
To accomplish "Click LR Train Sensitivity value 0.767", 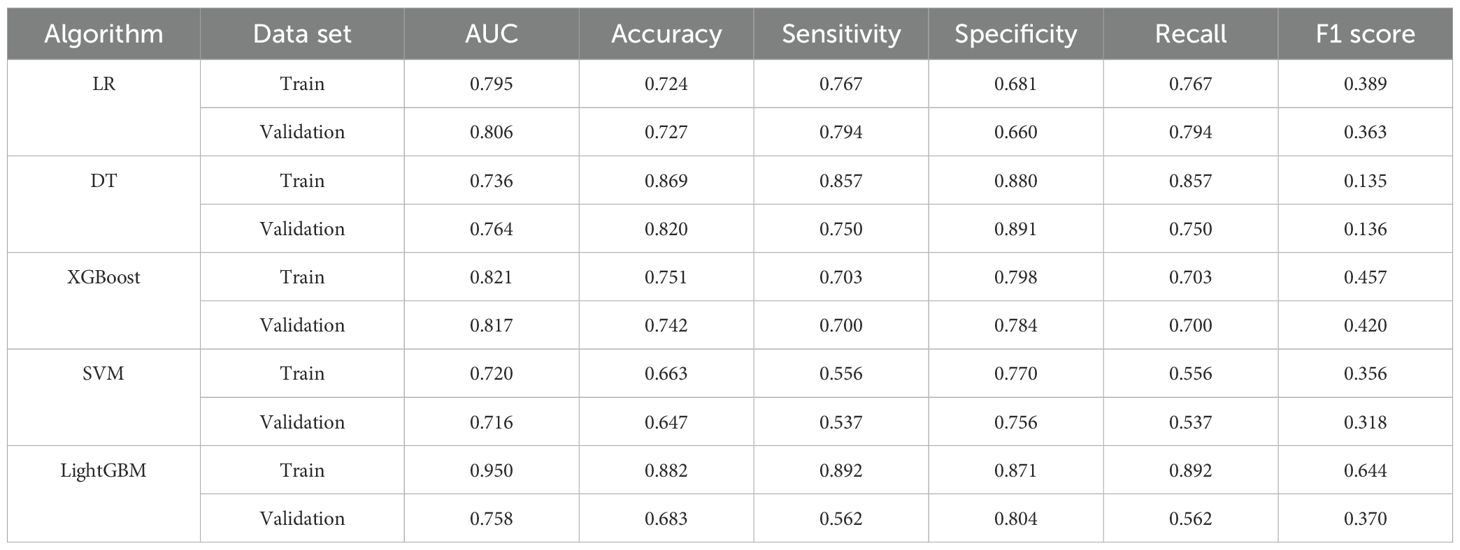I will click(x=841, y=84).
